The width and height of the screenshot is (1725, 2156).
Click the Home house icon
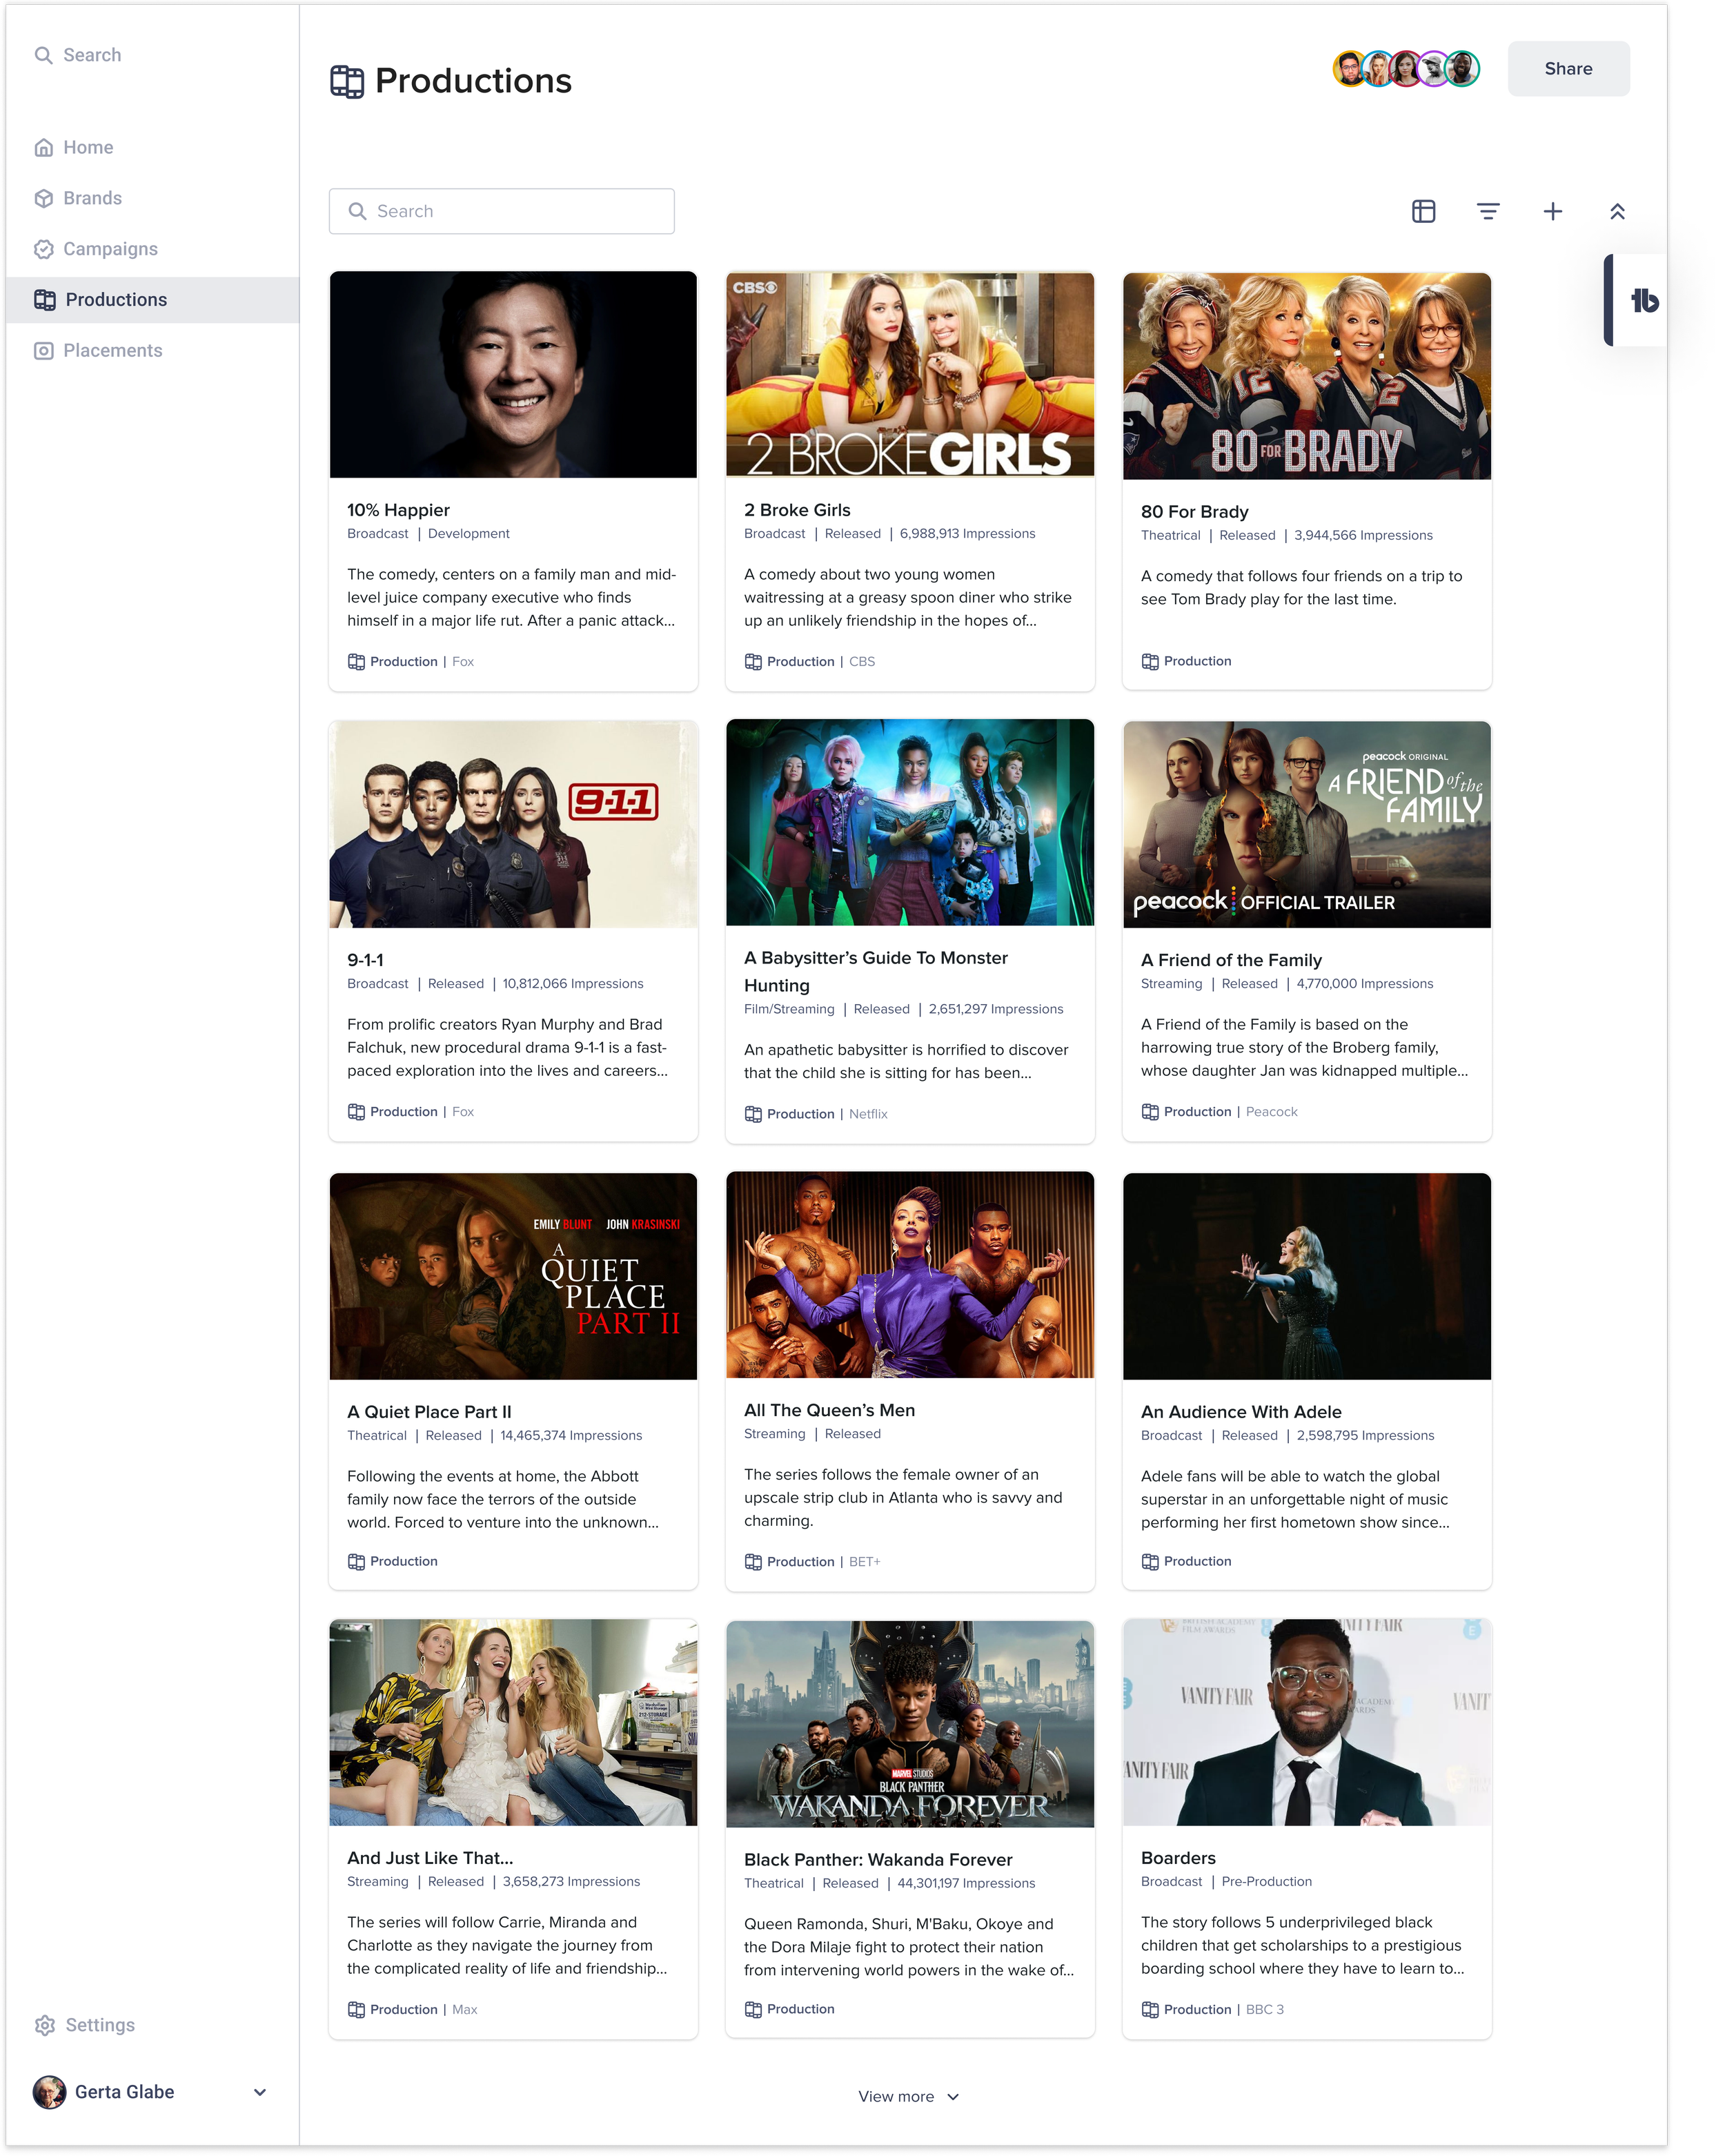(43, 147)
